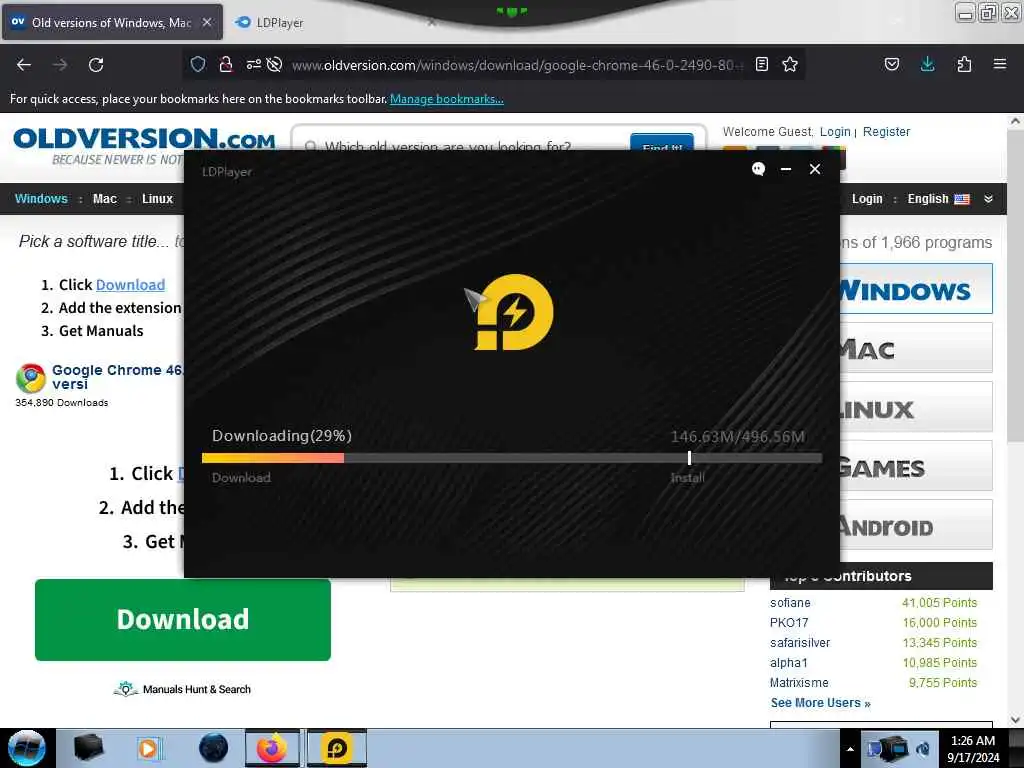
Task: Bookmark this page with the star icon
Action: 790,64
